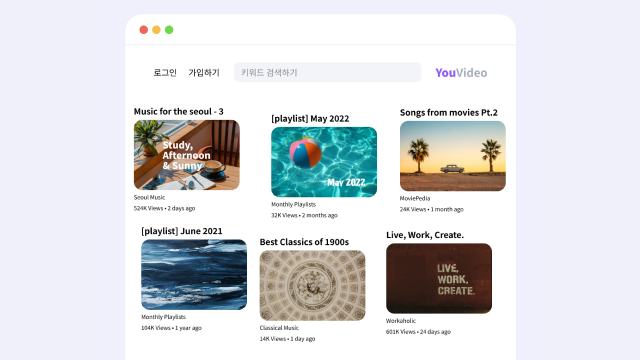Open the Classical Music channel name

point(279,328)
